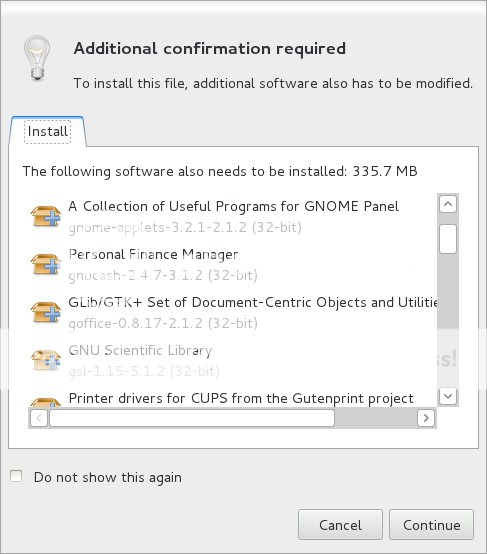Click the horizontal scroll right arrow
Screen dimensions: 487x554
[426, 418]
